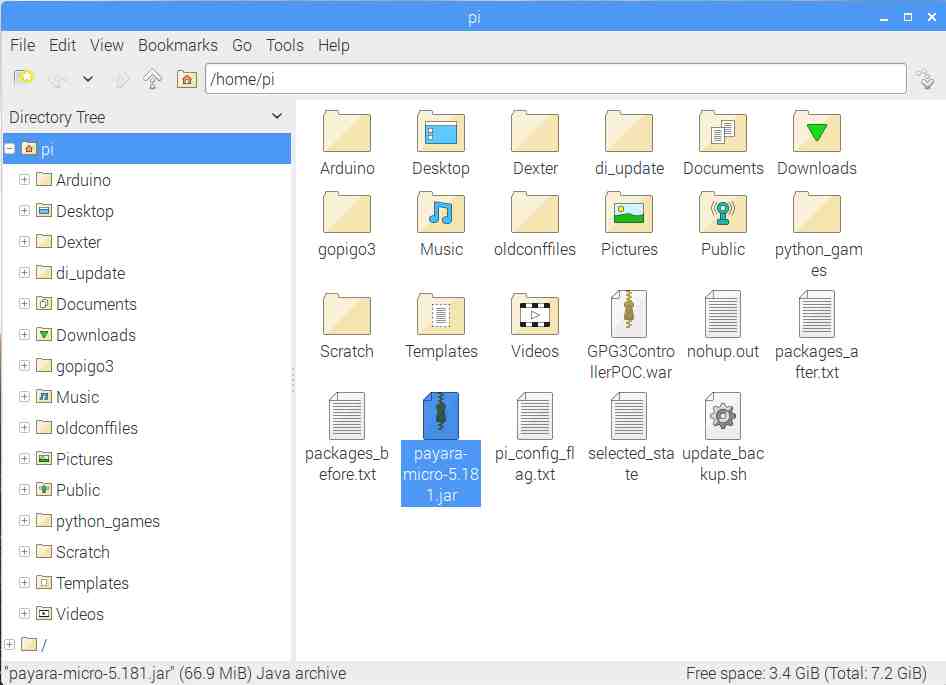Open the Bookmarks menu
Screen dimensions: 946x685
pos(177,45)
